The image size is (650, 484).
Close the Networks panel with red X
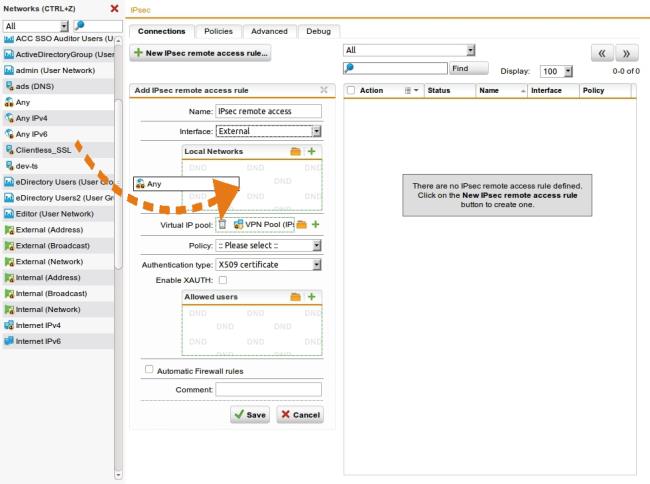click(x=114, y=8)
